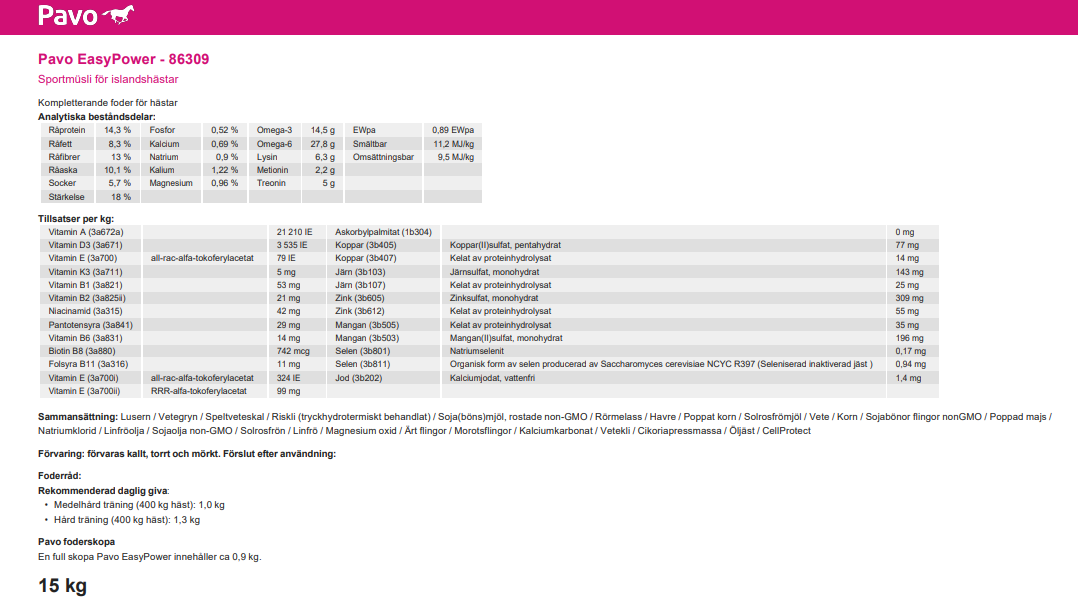Select the Råprotein row label
The image size is (1078, 614).
pyautogui.click(x=67, y=131)
